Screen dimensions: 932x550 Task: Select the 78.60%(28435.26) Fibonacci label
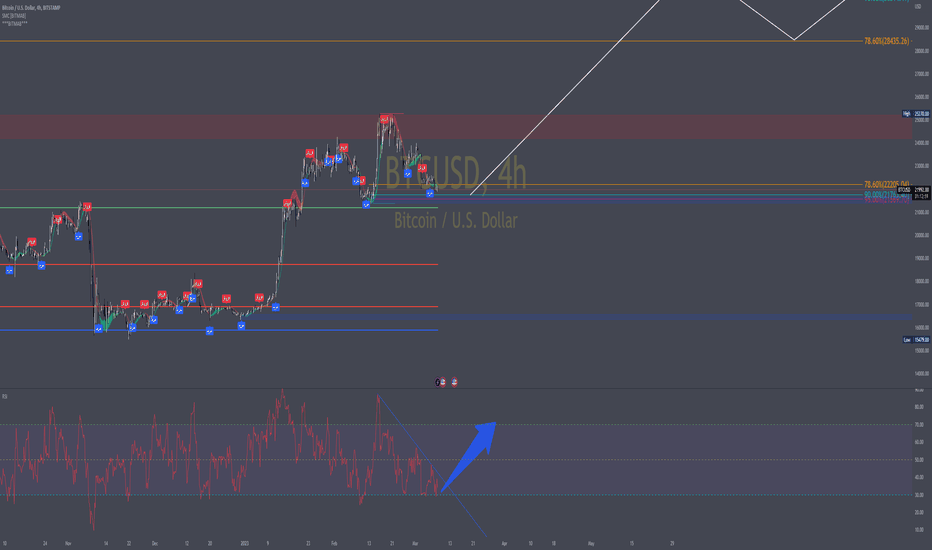(x=886, y=41)
